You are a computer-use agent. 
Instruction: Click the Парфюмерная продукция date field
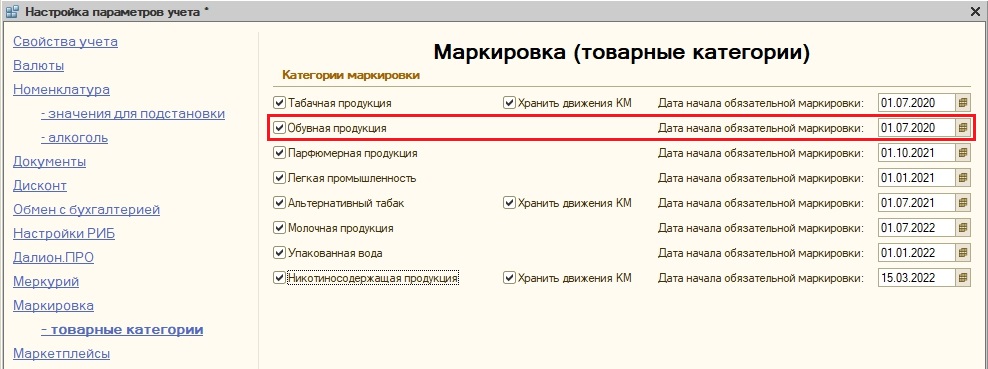click(916, 153)
